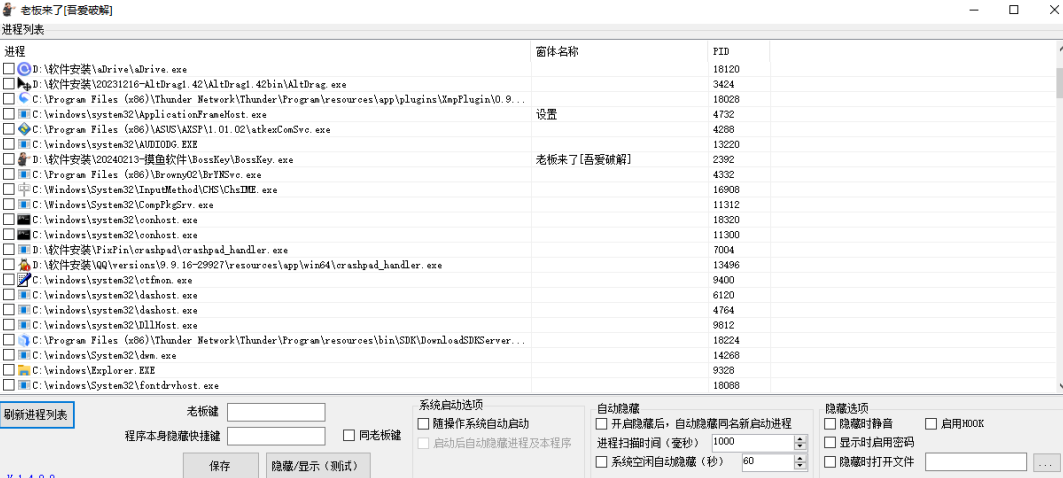Click the conhost.exe icon with PID 18320
Screen dimensions: 1063x478
24,220
